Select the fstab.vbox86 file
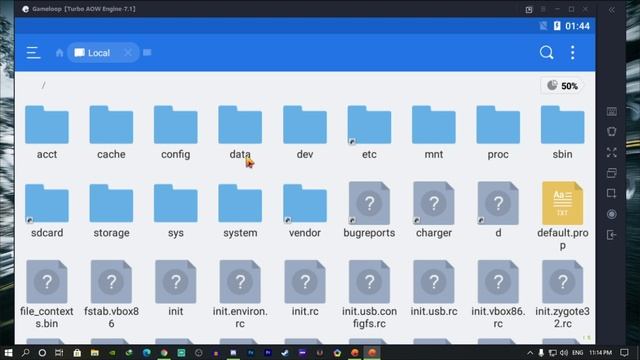The width and height of the screenshot is (640, 360). [x=111, y=295]
